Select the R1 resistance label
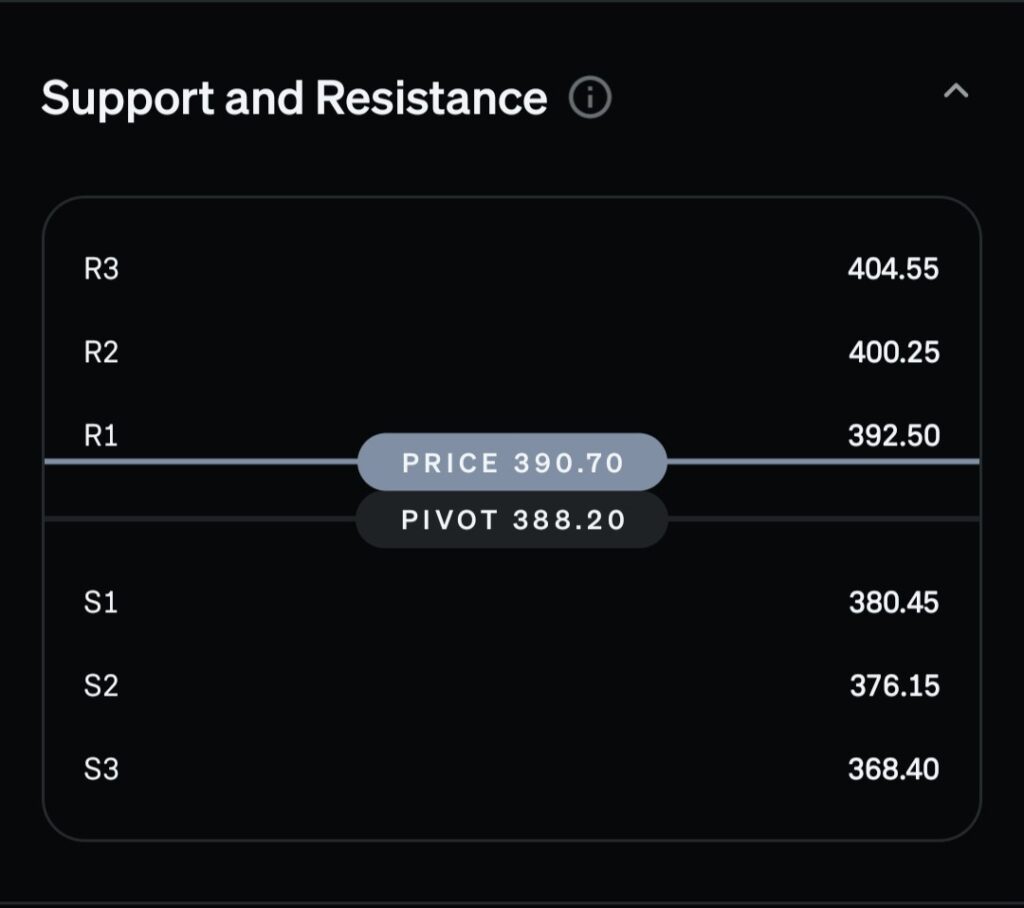1024x908 pixels. (x=101, y=435)
